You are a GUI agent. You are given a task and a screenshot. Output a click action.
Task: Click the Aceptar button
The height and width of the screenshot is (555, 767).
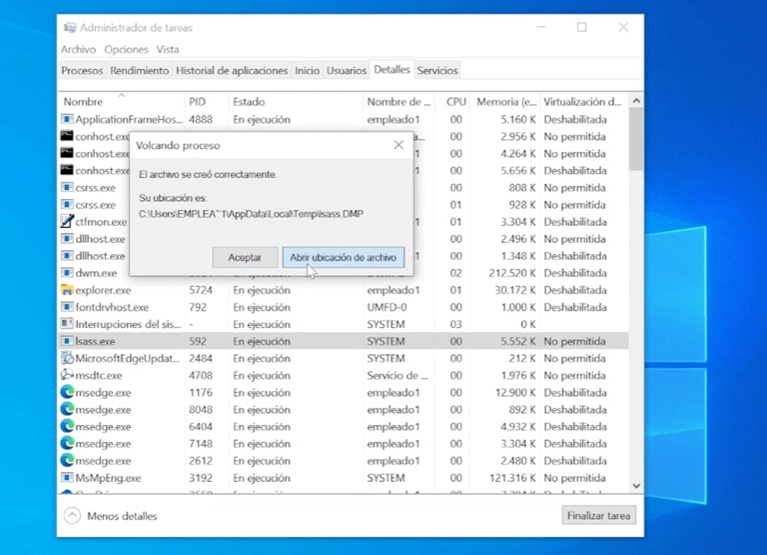[x=245, y=257]
